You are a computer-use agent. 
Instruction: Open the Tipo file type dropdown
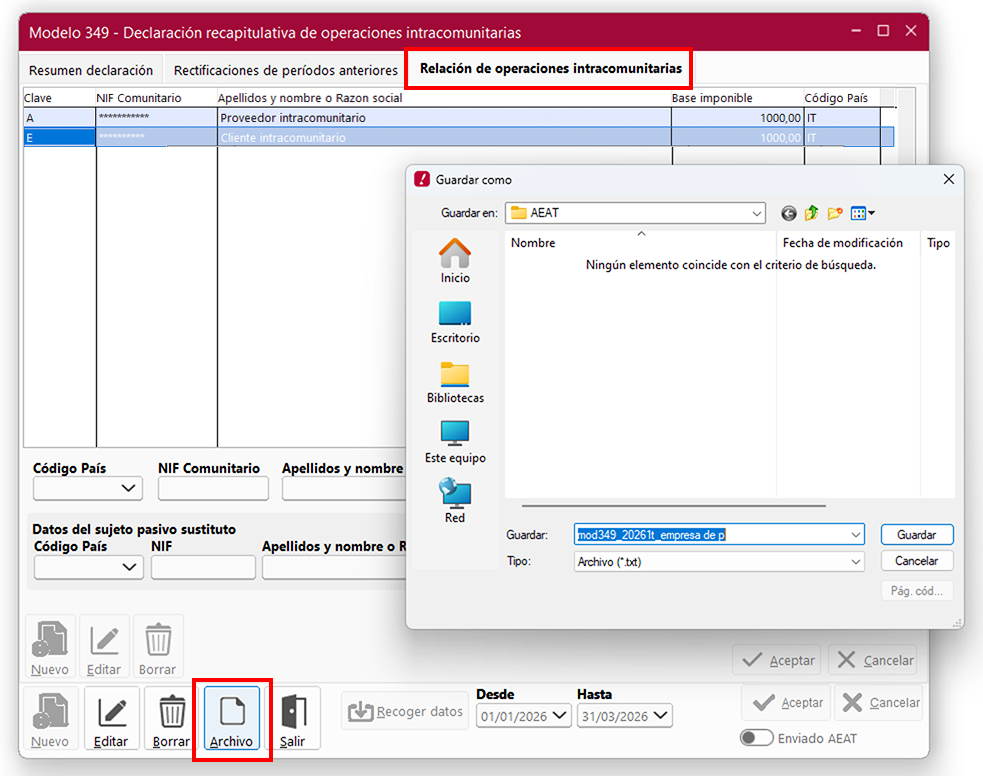pos(855,562)
